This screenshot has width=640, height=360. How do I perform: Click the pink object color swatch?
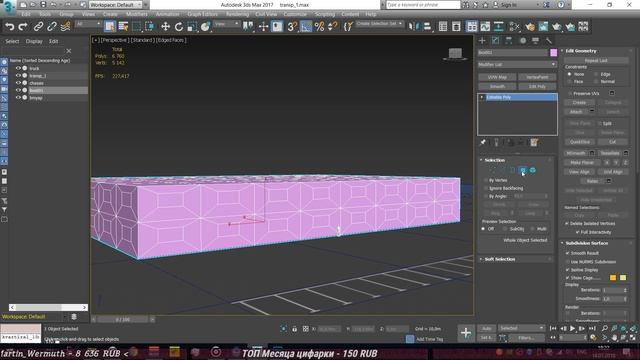point(553,53)
